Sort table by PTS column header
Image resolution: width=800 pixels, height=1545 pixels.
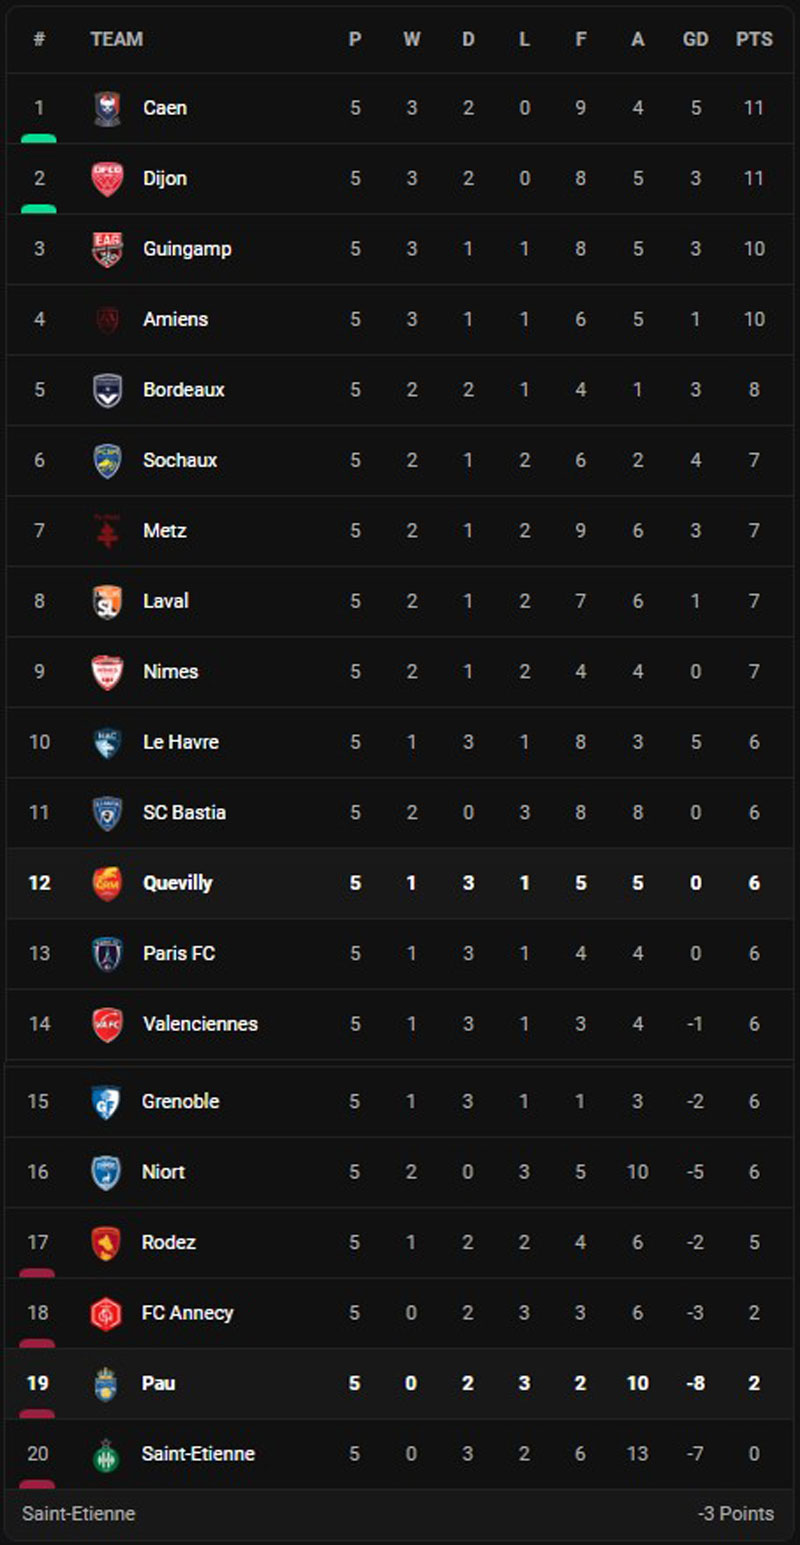point(754,39)
